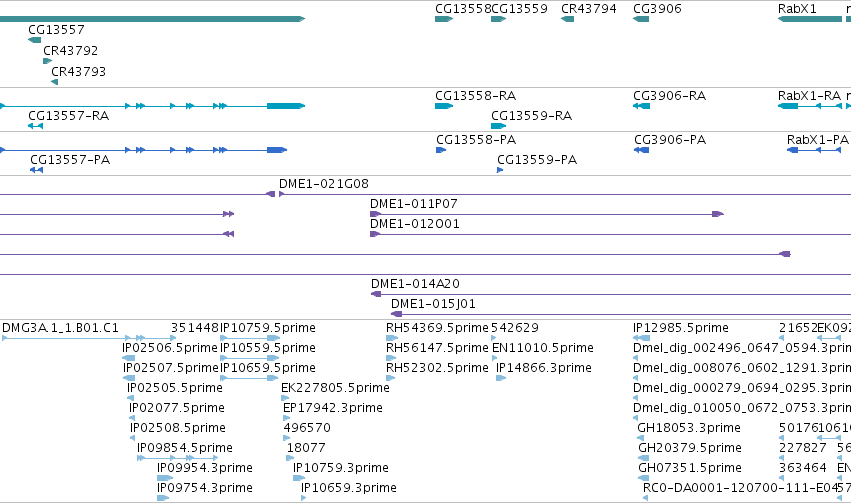The height and width of the screenshot is (503, 851).
Task: Select the first IP10759.5prime row
Action: 250,338
